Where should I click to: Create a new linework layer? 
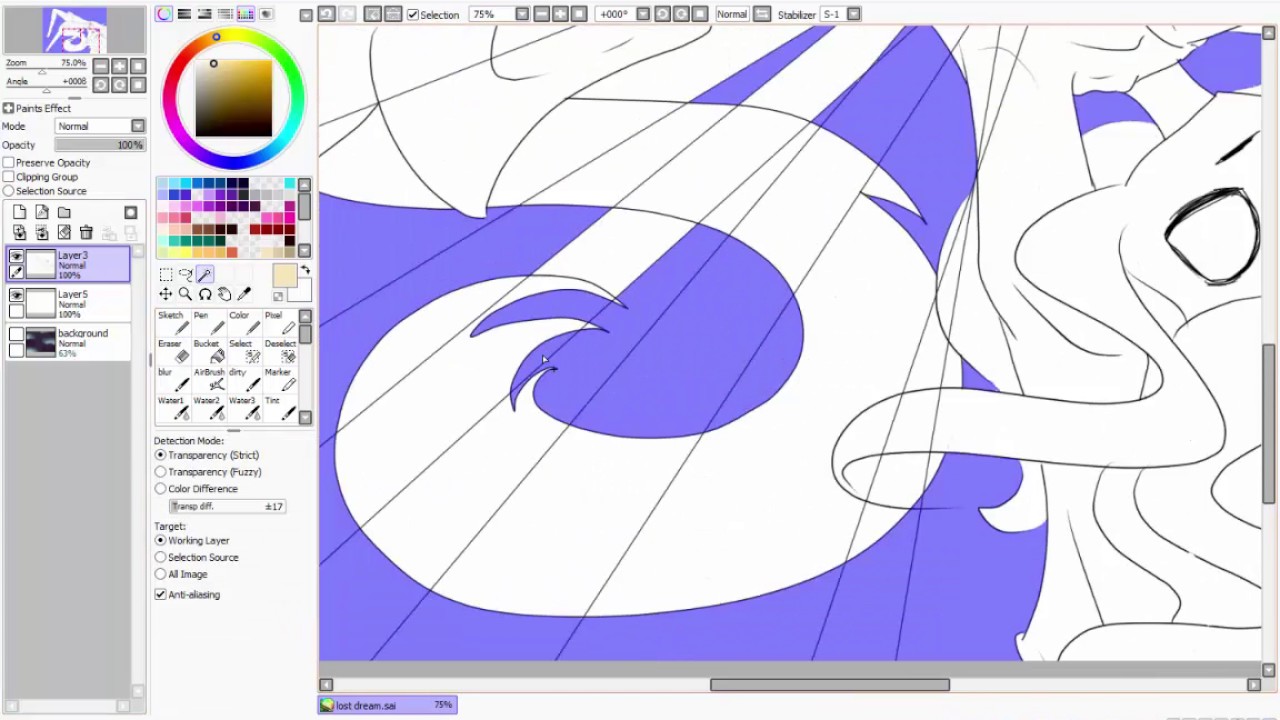point(42,212)
